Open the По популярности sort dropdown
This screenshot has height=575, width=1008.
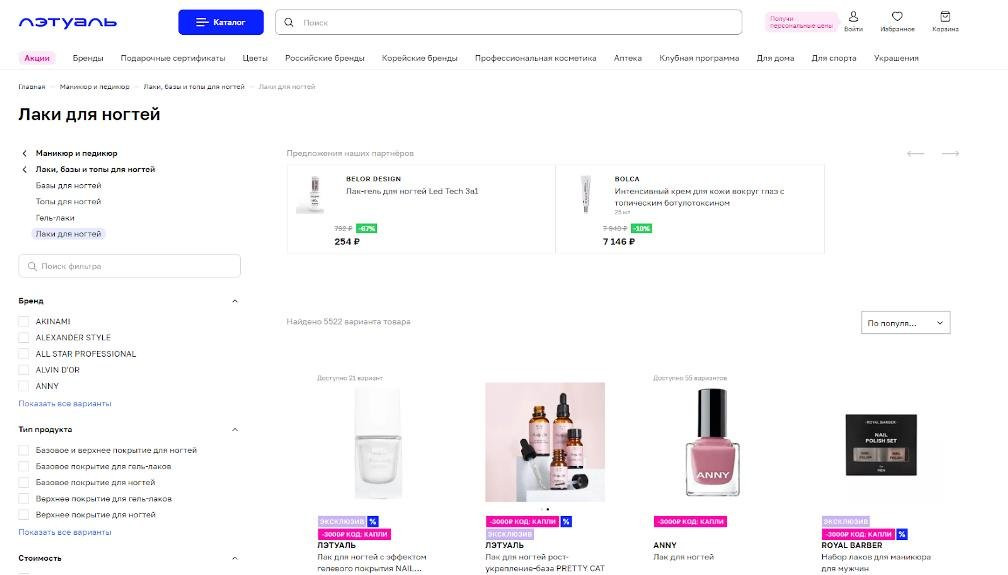coord(905,323)
